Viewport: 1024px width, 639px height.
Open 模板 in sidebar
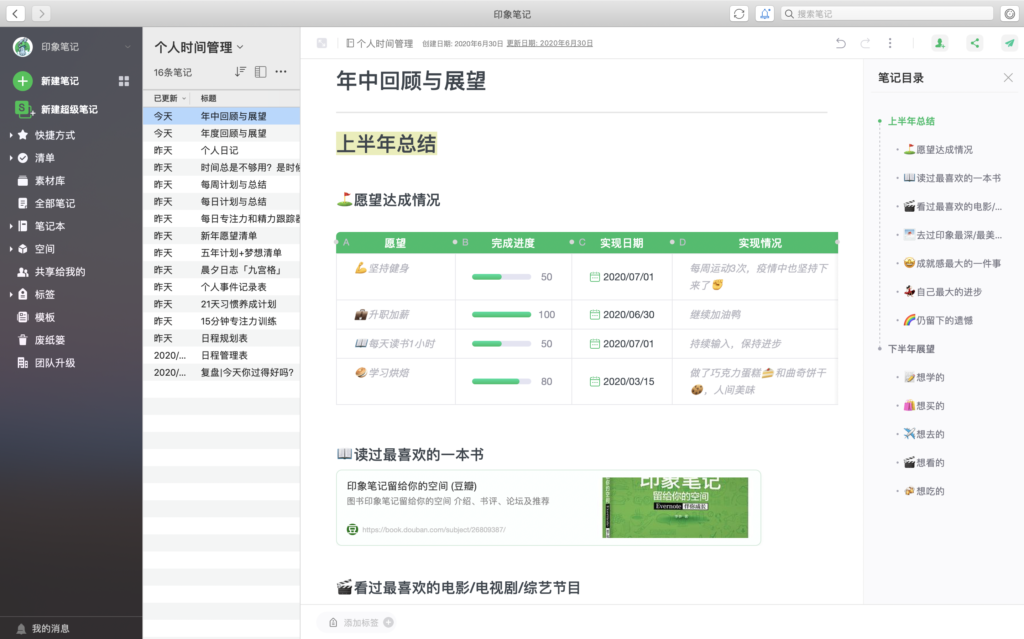[37, 318]
